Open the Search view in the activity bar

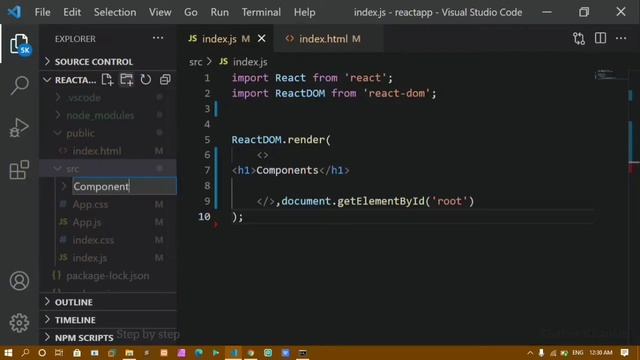[x=19, y=85]
